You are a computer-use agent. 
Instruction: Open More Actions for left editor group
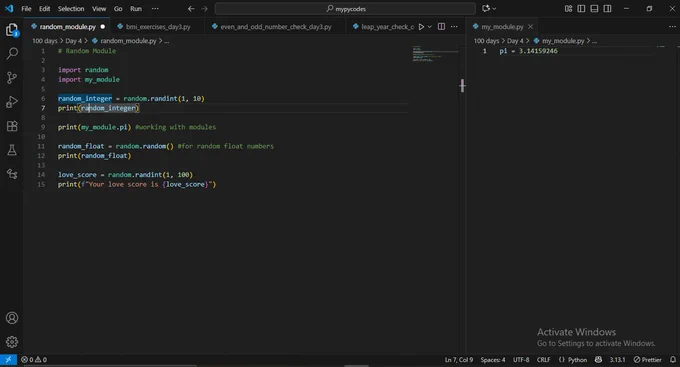tap(454, 26)
